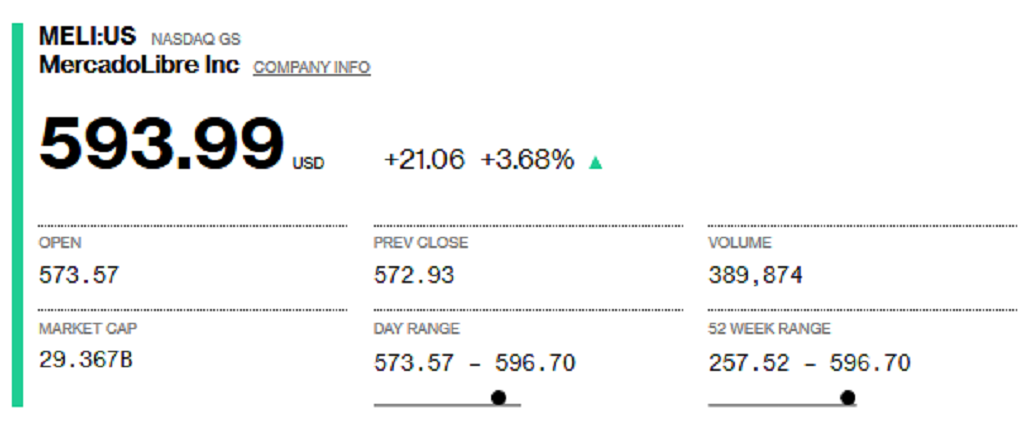Click the +3.68% percent change
Viewport: 1024px width, 440px height.
point(528,160)
